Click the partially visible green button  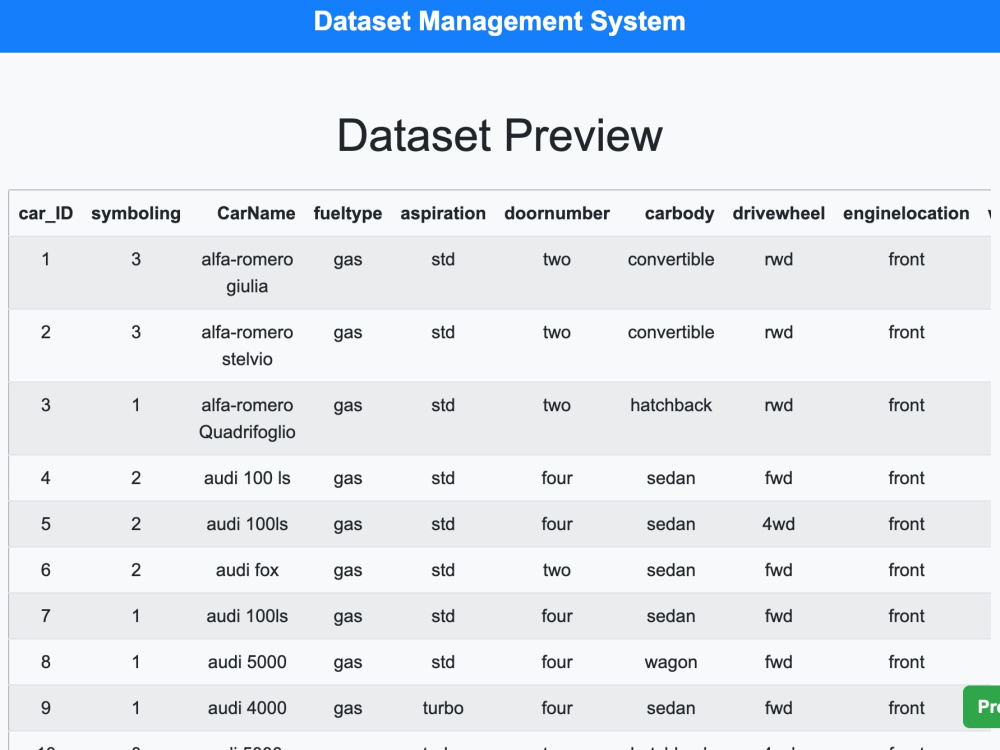pos(982,707)
